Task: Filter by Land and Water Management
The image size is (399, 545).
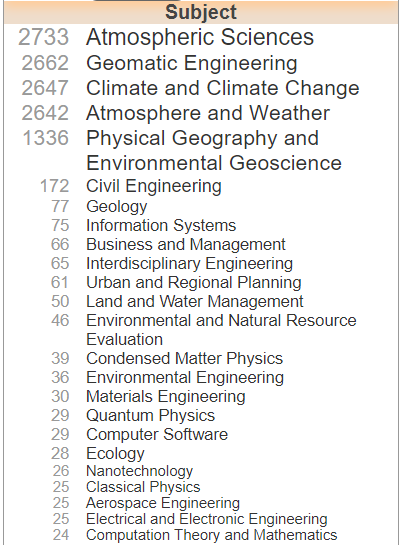Action: (x=195, y=301)
